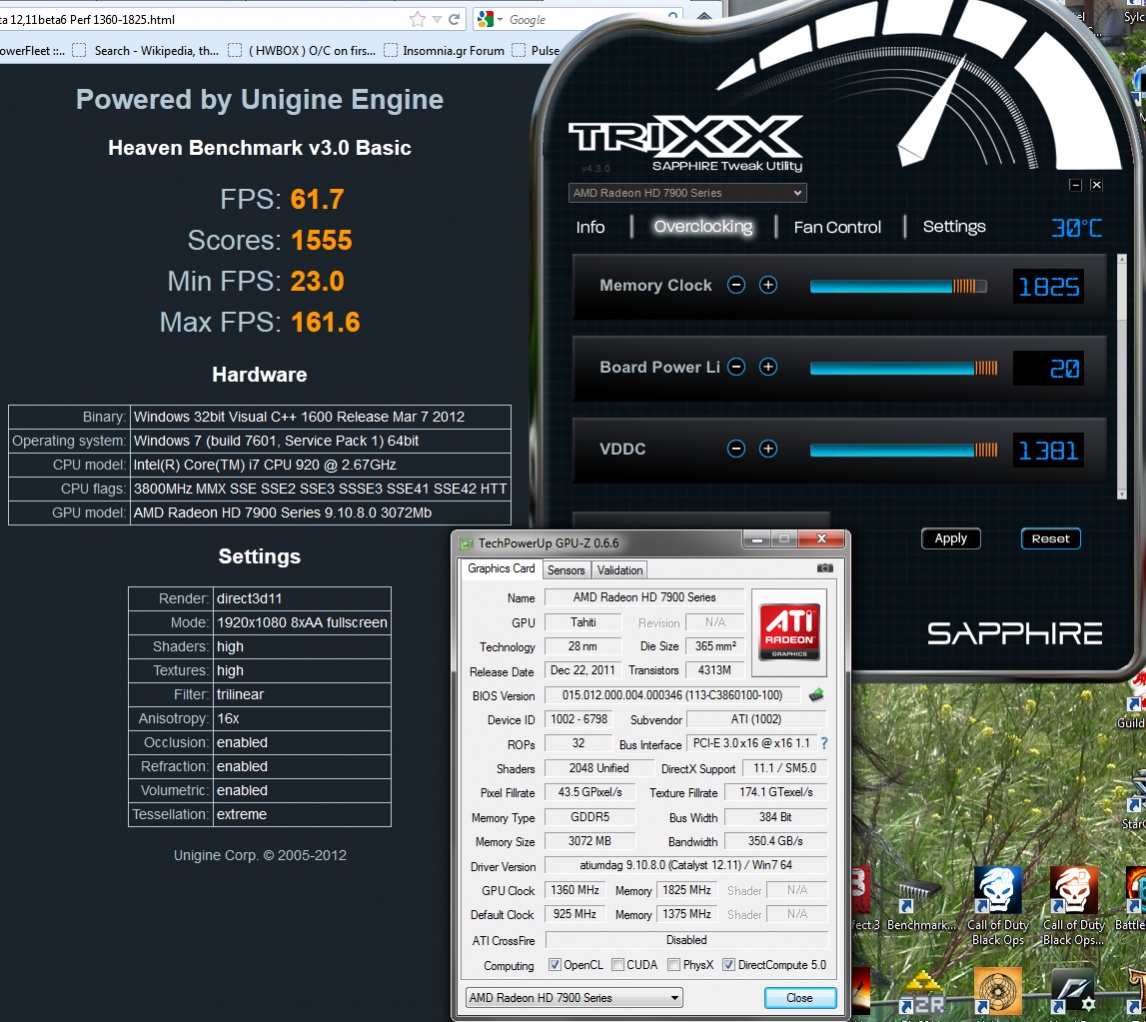Click the TRIXX overclocking panel scrollbar

[x=1122, y=377]
